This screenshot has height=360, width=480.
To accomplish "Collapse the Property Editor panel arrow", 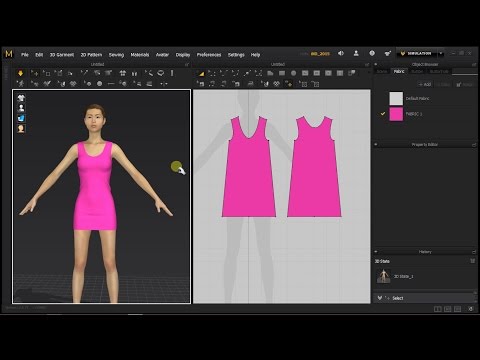I will coord(376,144).
